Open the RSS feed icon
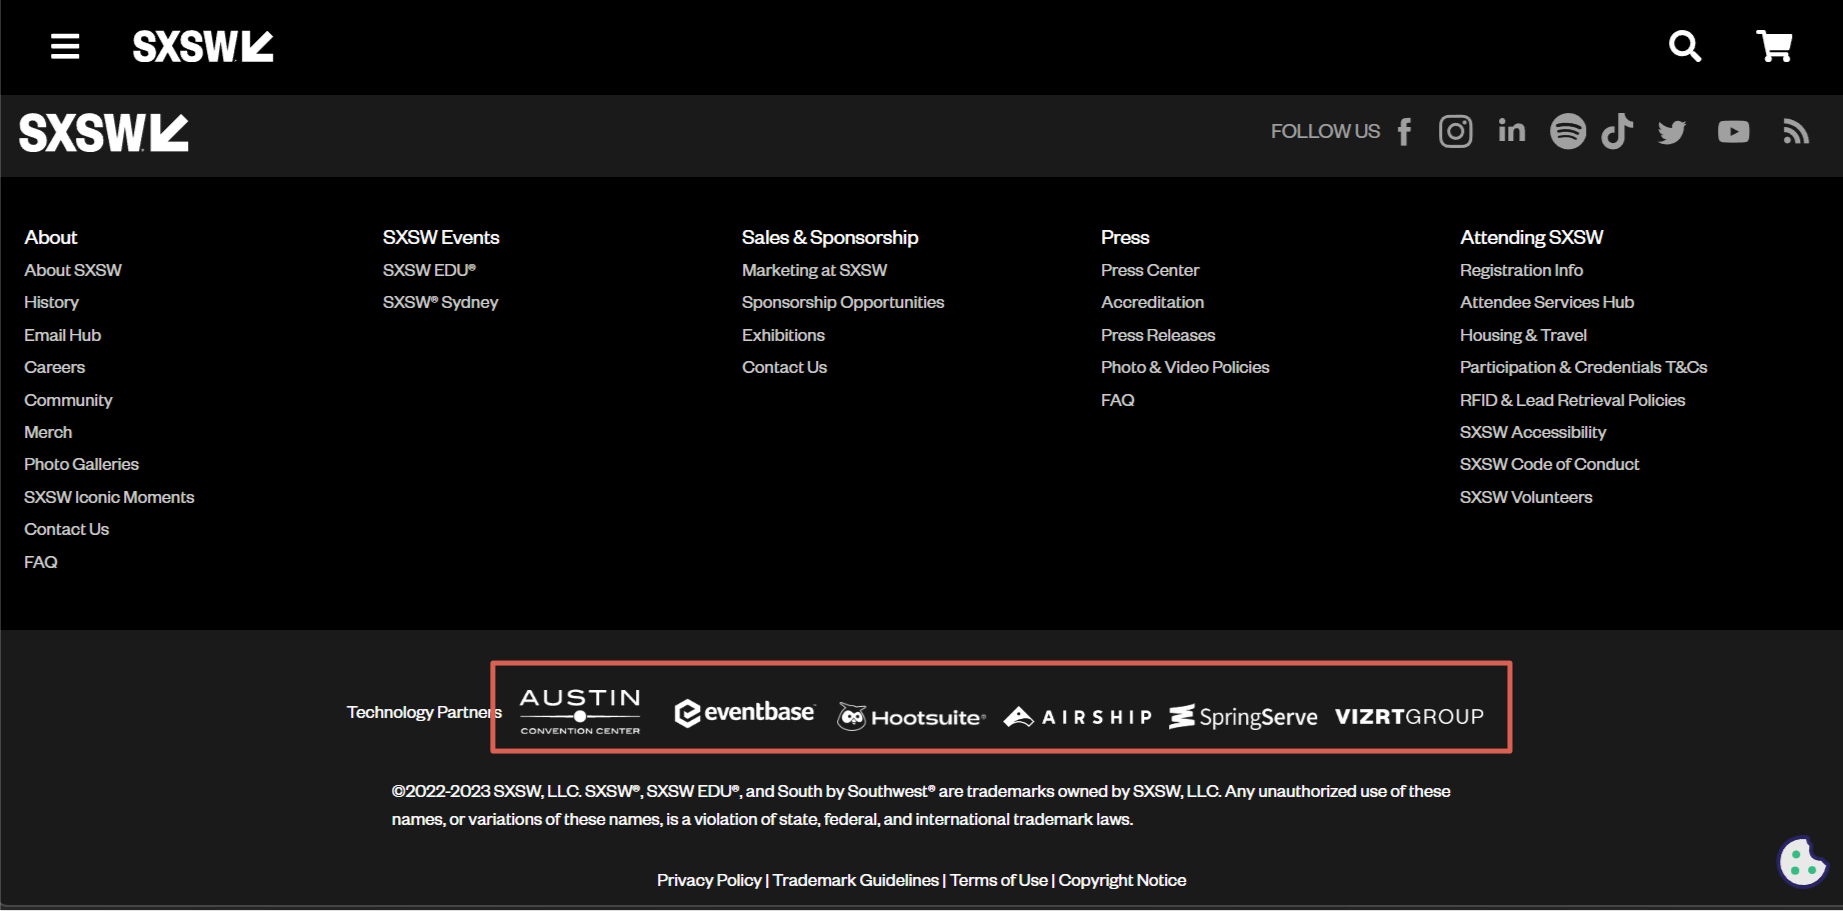 (x=1796, y=132)
